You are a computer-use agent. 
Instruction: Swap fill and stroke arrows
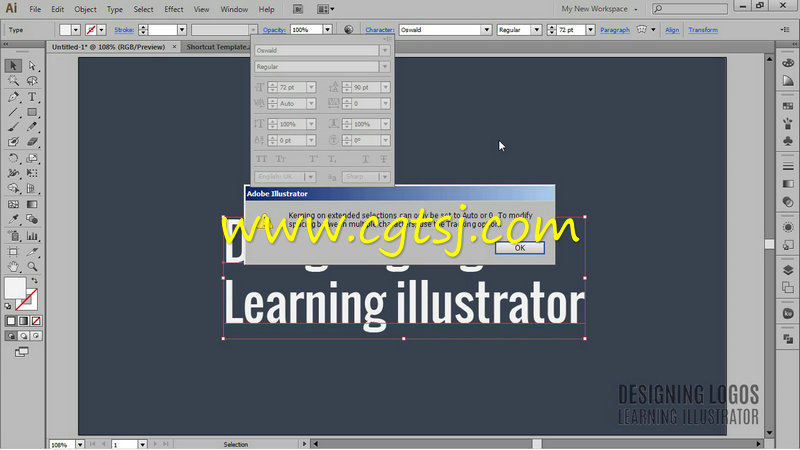coord(34,281)
